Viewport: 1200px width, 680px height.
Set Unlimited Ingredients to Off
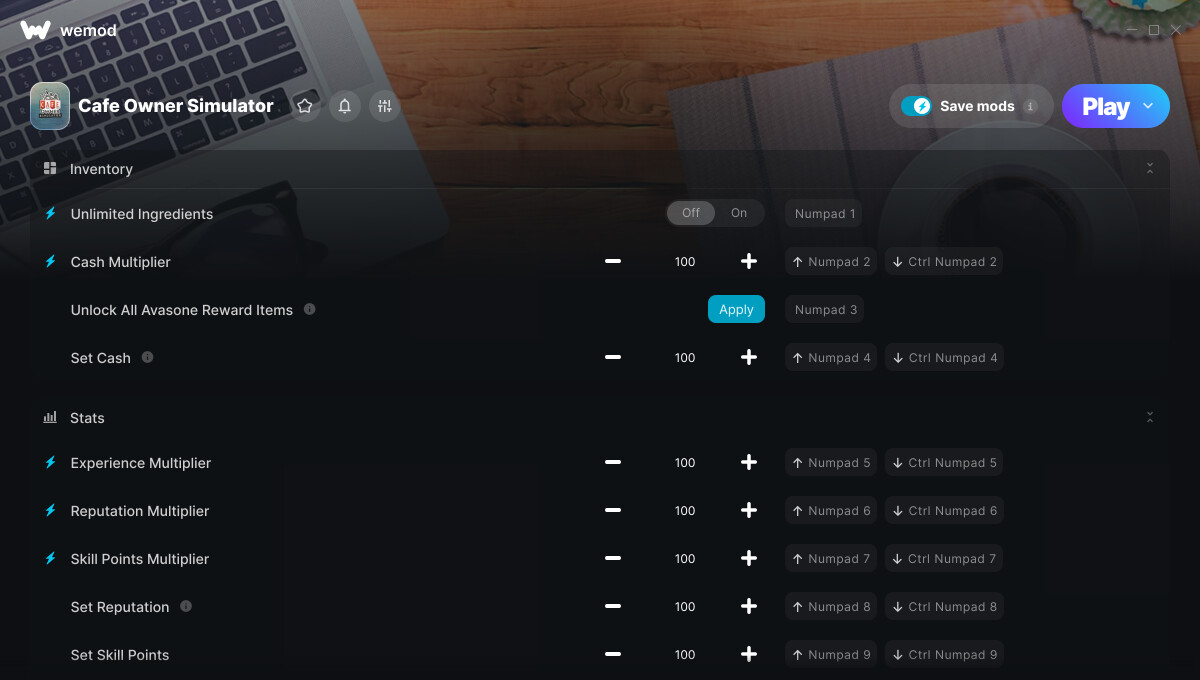691,213
